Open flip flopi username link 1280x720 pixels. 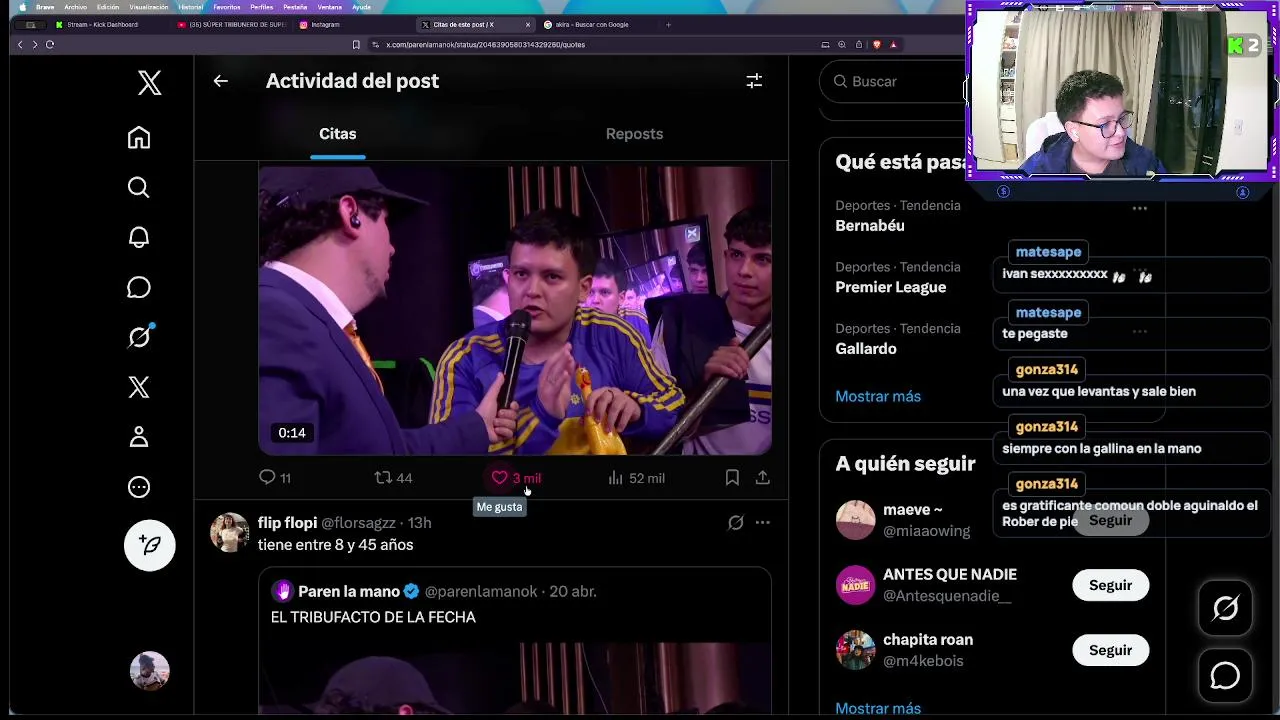288,523
